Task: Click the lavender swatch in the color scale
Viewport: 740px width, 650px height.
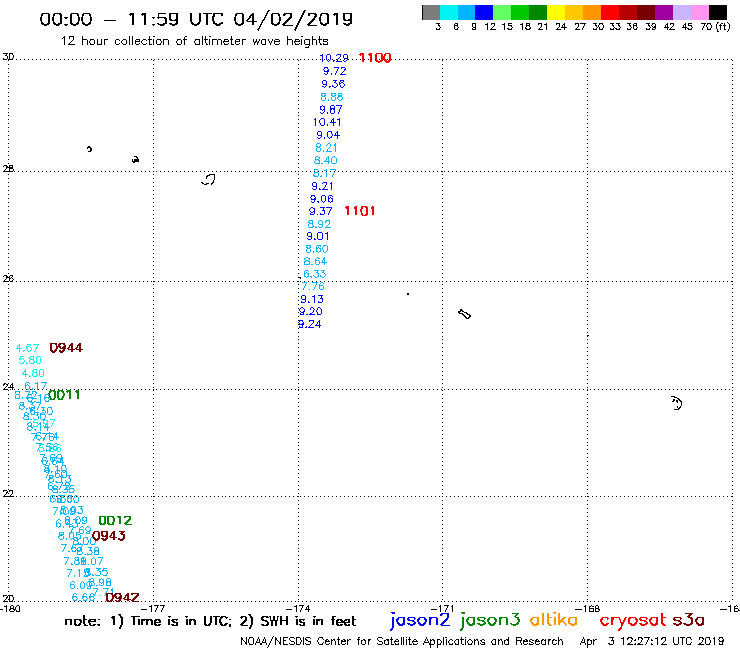Action: [681, 12]
